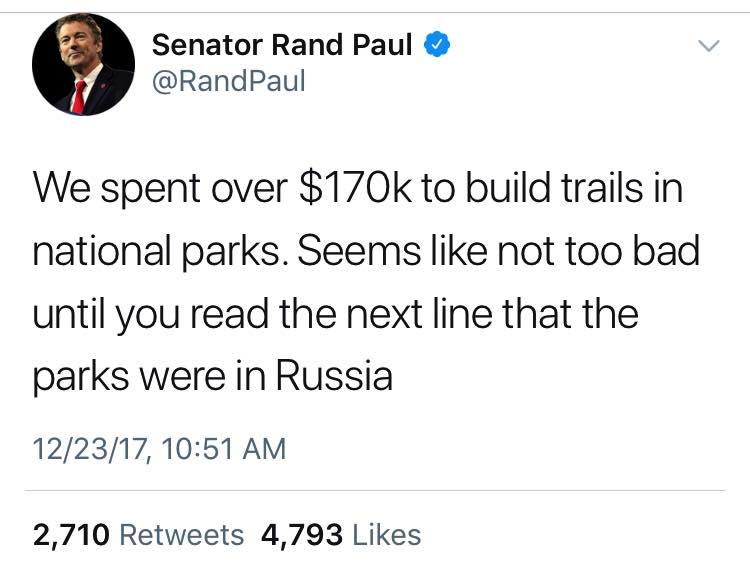
Task: Click the 10:51 AM time text
Action: pos(224,449)
